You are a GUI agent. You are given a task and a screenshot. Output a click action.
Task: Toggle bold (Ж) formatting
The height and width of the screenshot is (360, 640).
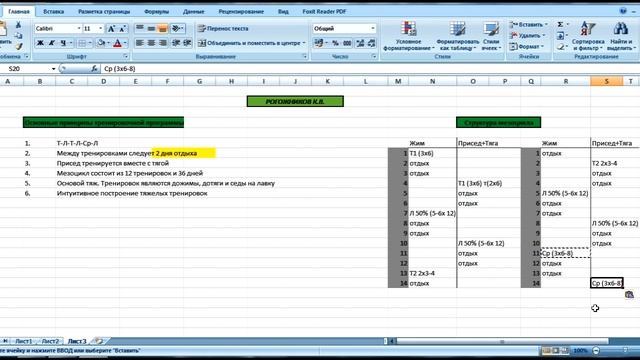[40, 43]
